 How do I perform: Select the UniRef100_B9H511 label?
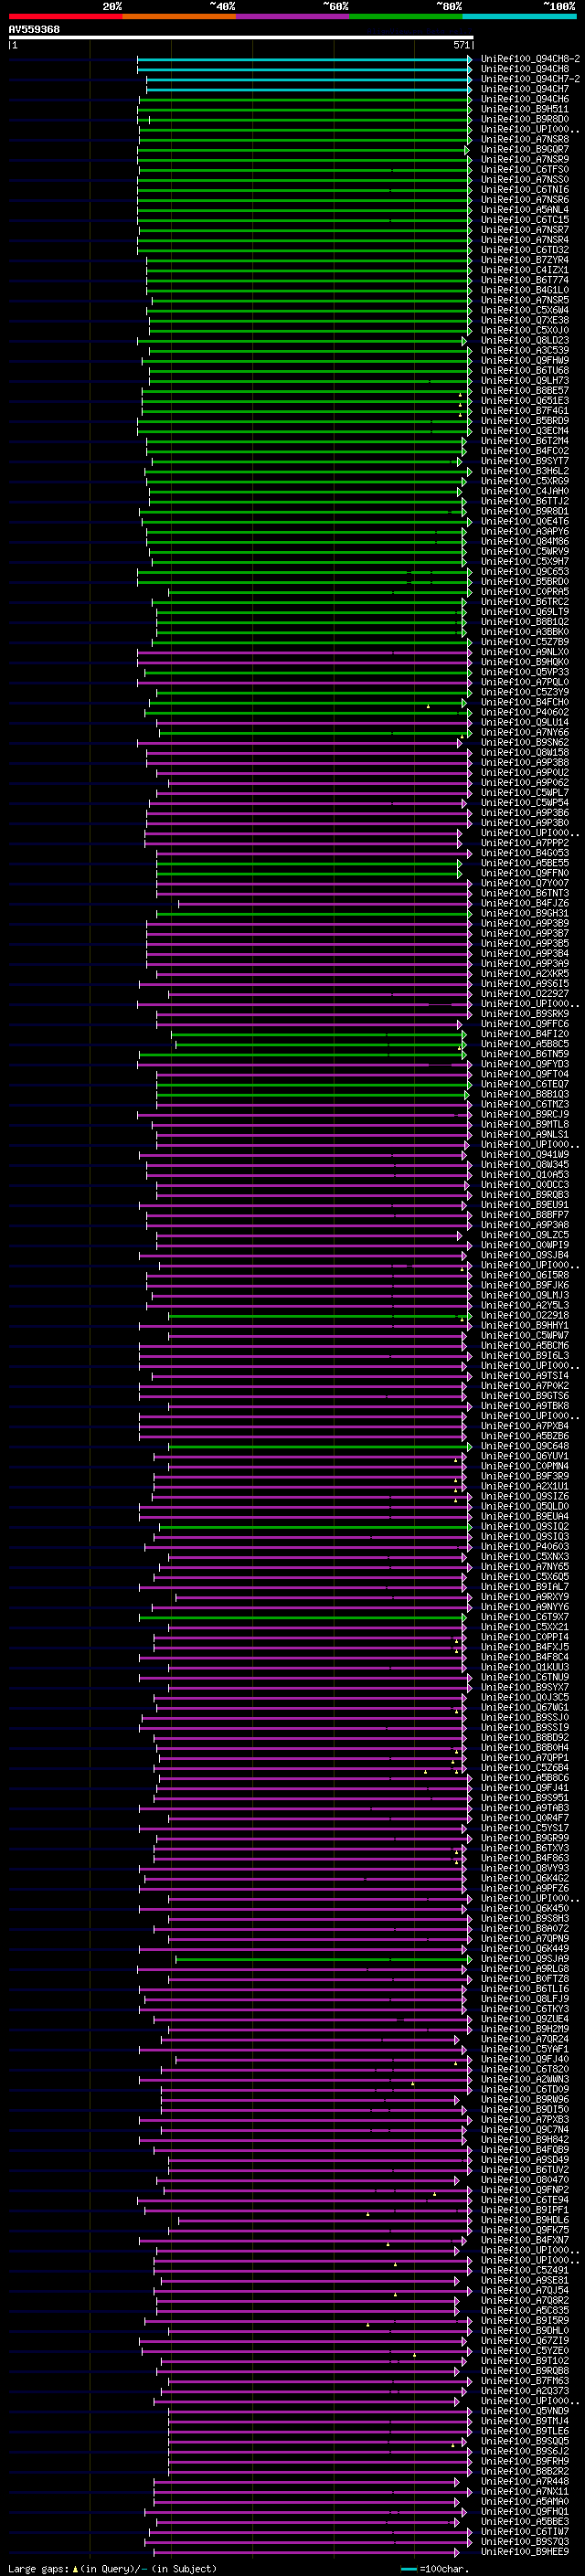click(525, 109)
